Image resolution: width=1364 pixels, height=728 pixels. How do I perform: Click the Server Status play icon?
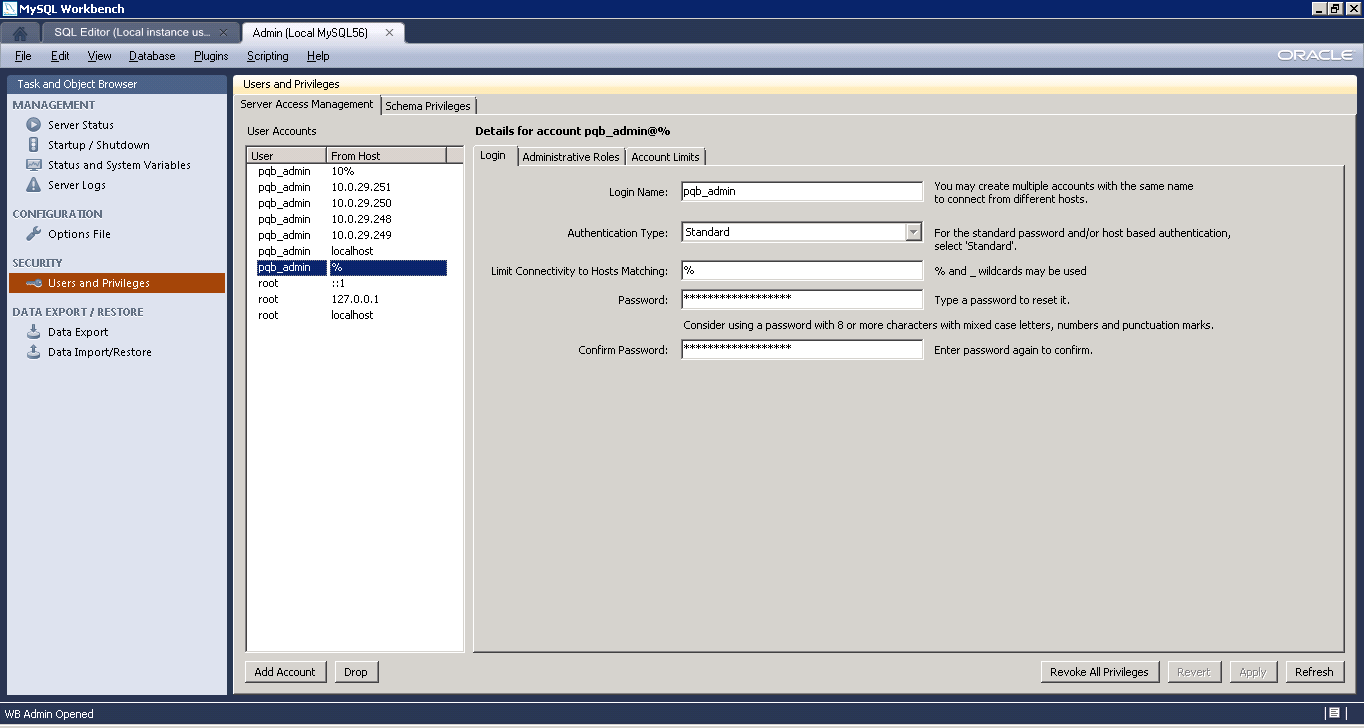pos(34,125)
